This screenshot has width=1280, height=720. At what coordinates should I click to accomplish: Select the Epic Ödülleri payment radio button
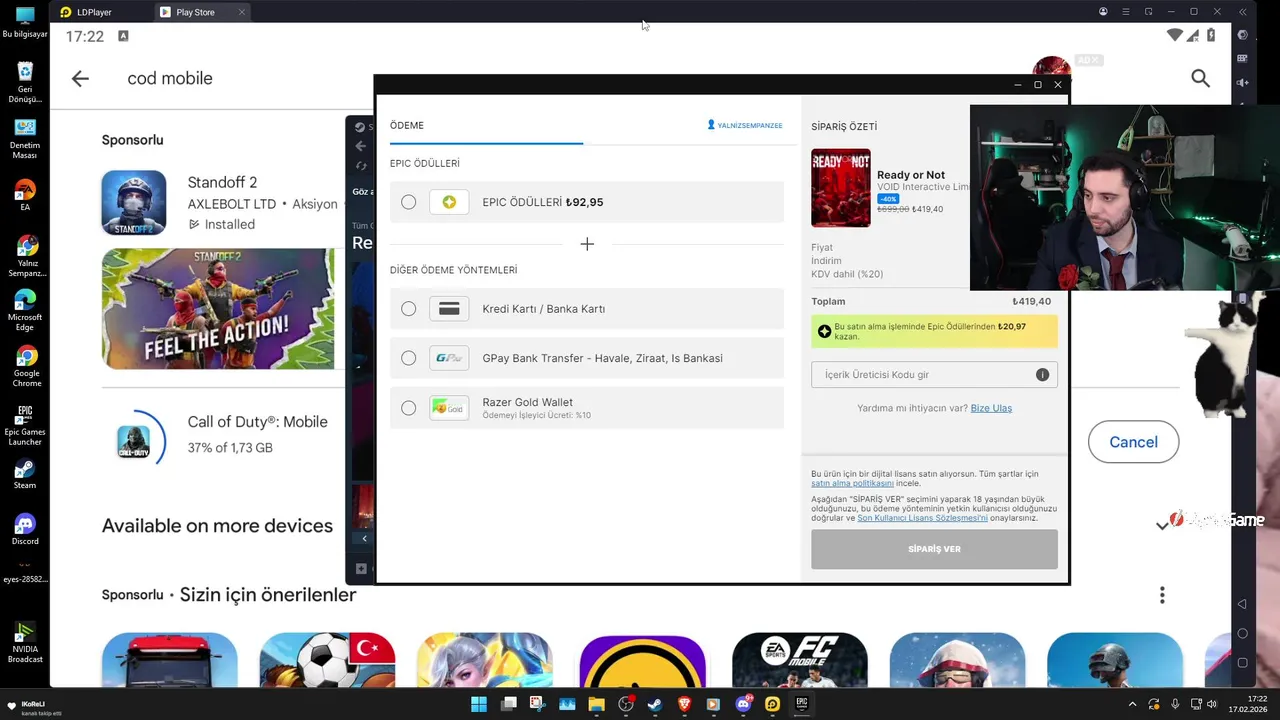tap(408, 202)
